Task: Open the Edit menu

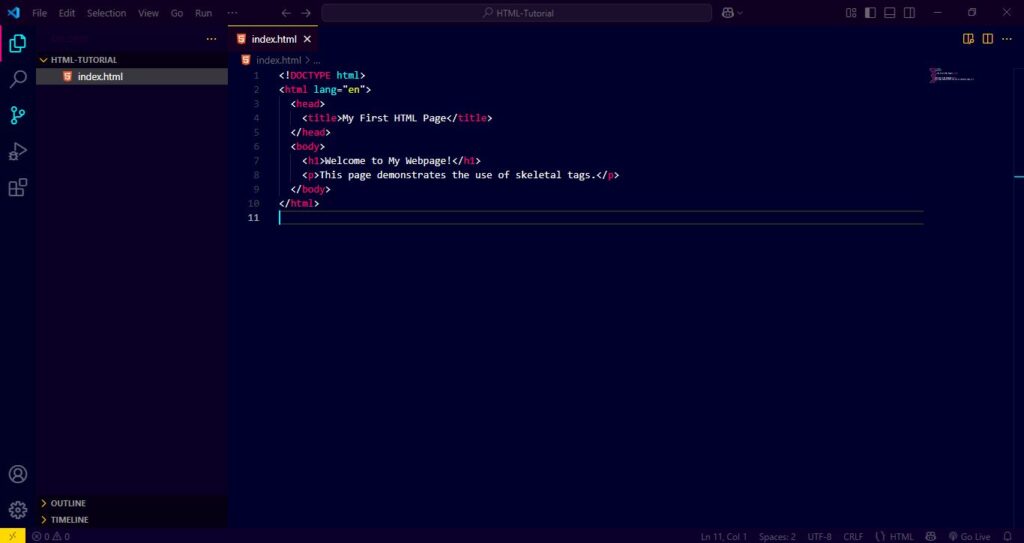Action: [x=67, y=13]
